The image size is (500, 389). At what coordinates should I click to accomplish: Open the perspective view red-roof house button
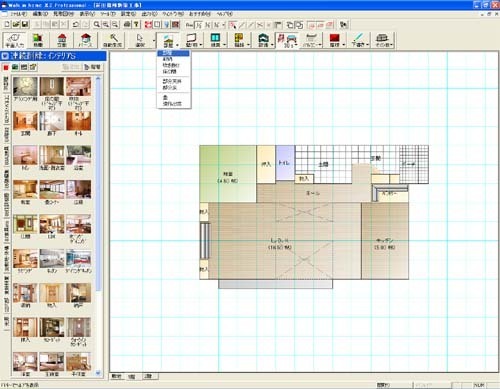[x=86, y=40]
